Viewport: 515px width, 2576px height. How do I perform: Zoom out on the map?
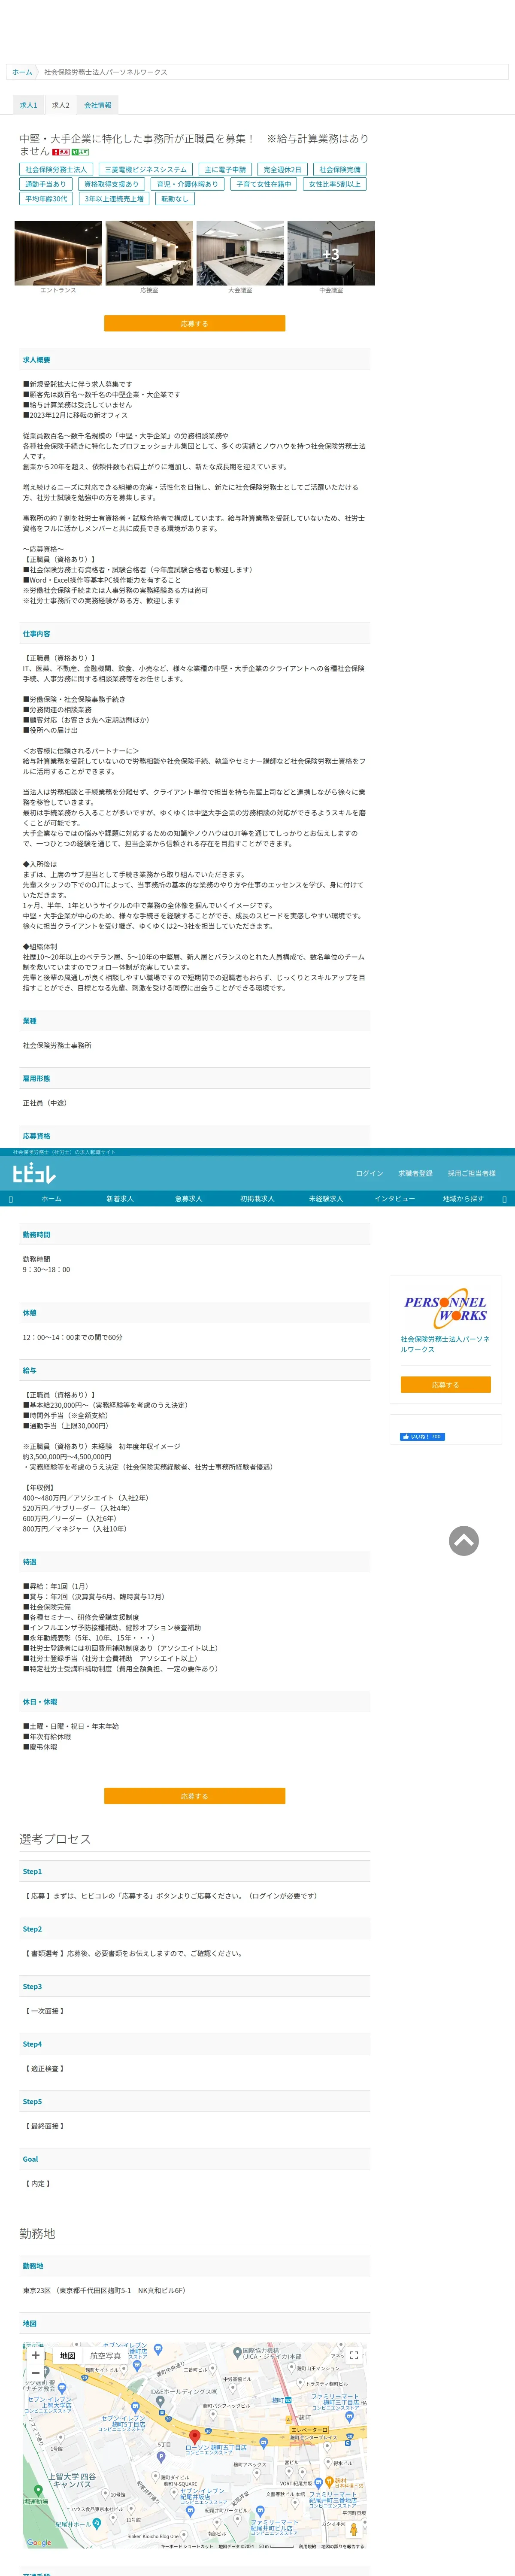[35, 2372]
